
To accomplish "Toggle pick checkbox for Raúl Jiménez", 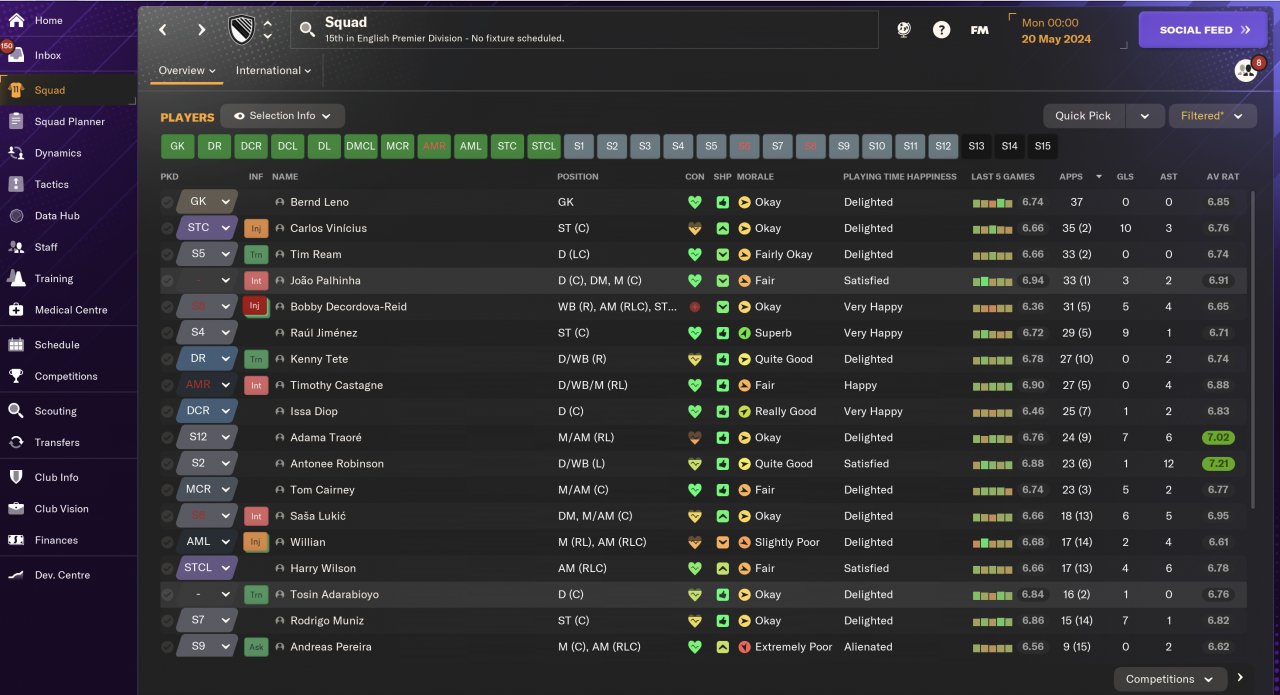I will tap(167, 333).
